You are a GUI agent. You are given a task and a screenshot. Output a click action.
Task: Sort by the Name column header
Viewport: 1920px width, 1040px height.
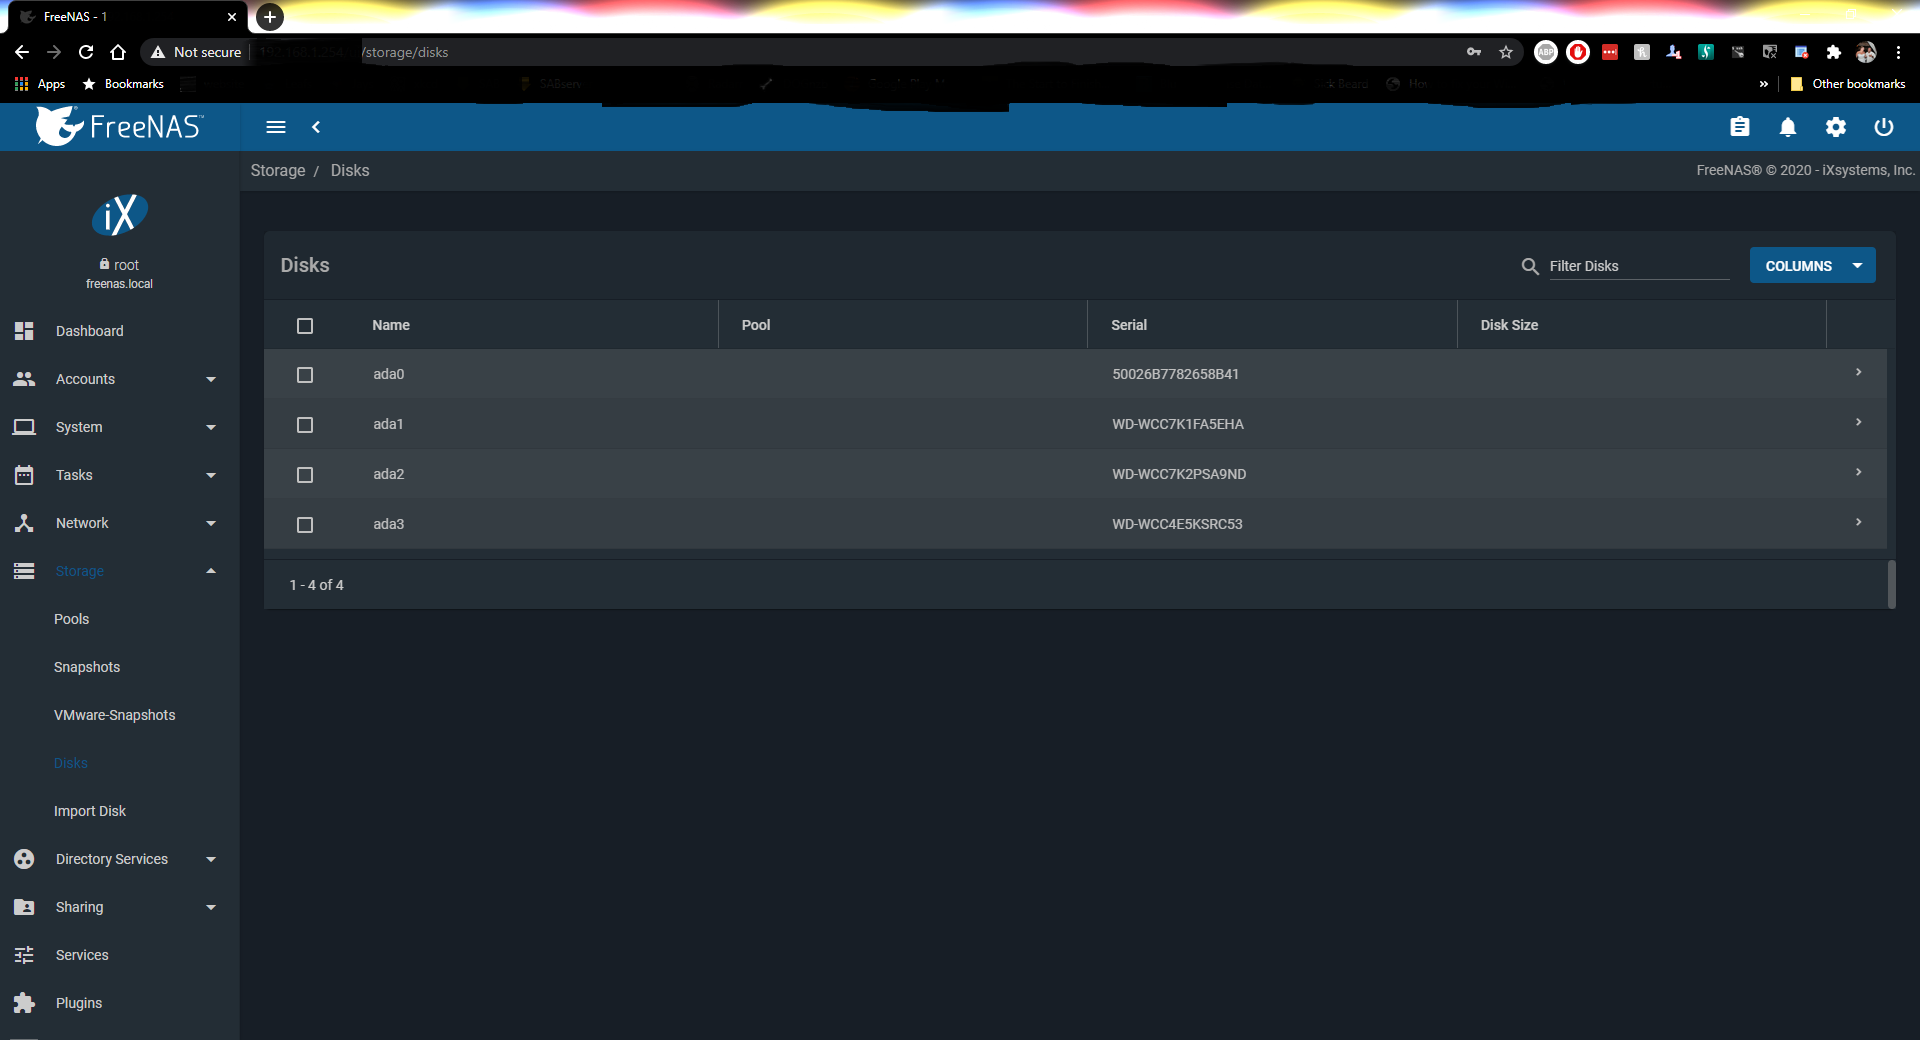pyautogui.click(x=391, y=325)
